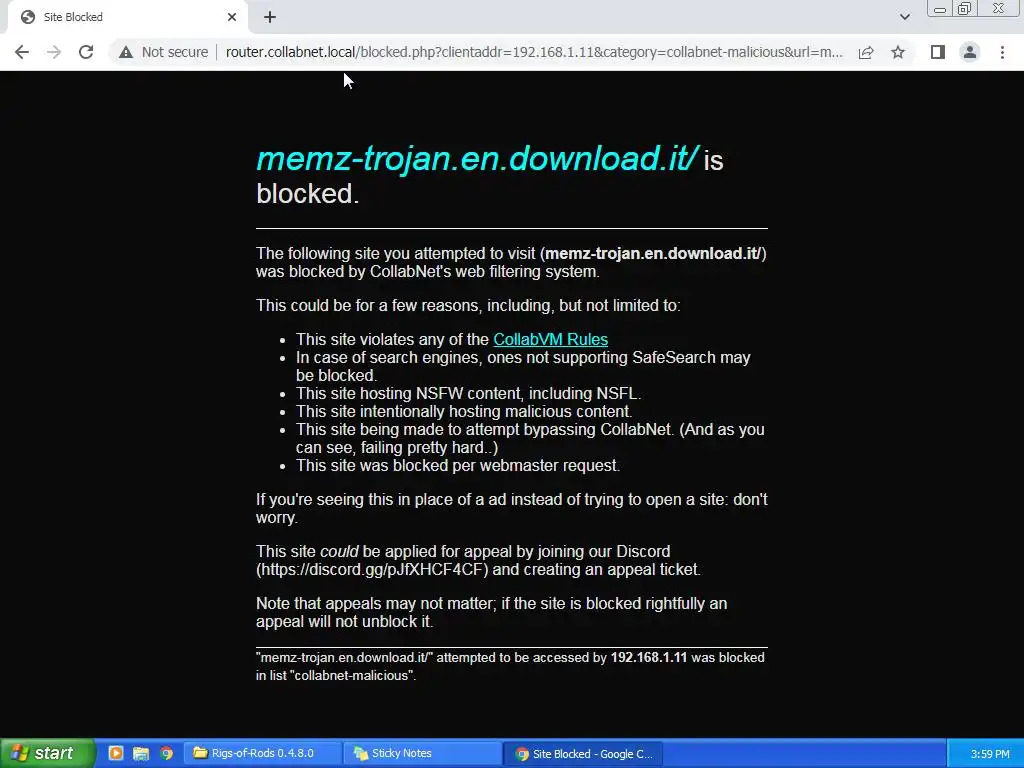The height and width of the screenshot is (768, 1024).
Task: Click 'This site intentionally hosting malicious content' bullet
Action: 464,411
